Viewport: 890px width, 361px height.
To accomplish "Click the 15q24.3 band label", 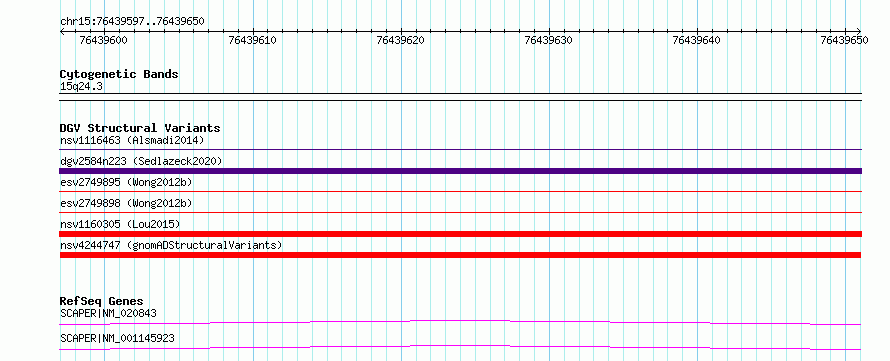I will click(81, 87).
